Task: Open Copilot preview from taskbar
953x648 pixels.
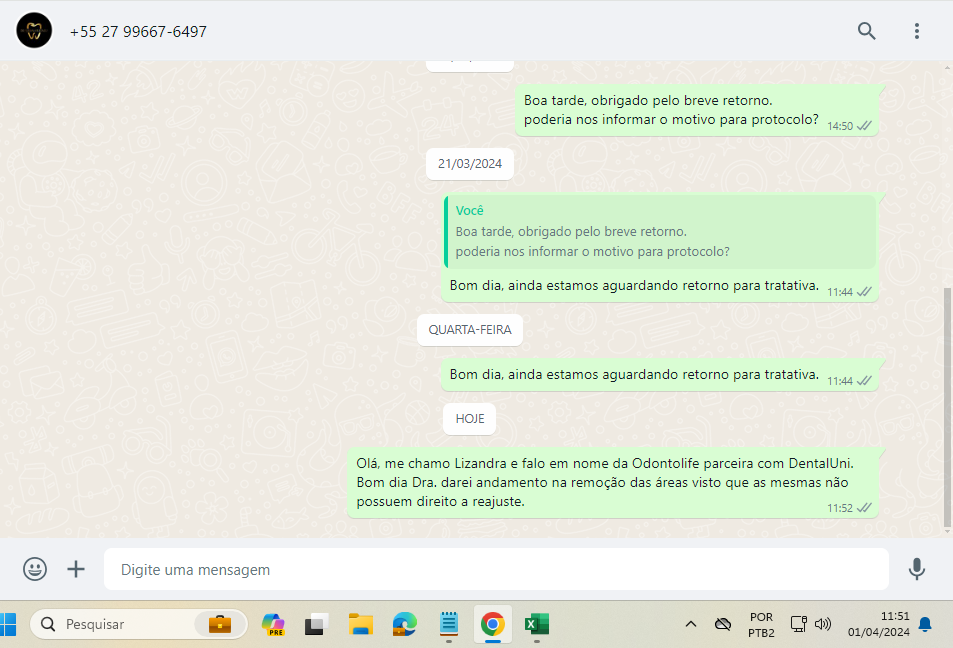Action: tap(273, 624)
